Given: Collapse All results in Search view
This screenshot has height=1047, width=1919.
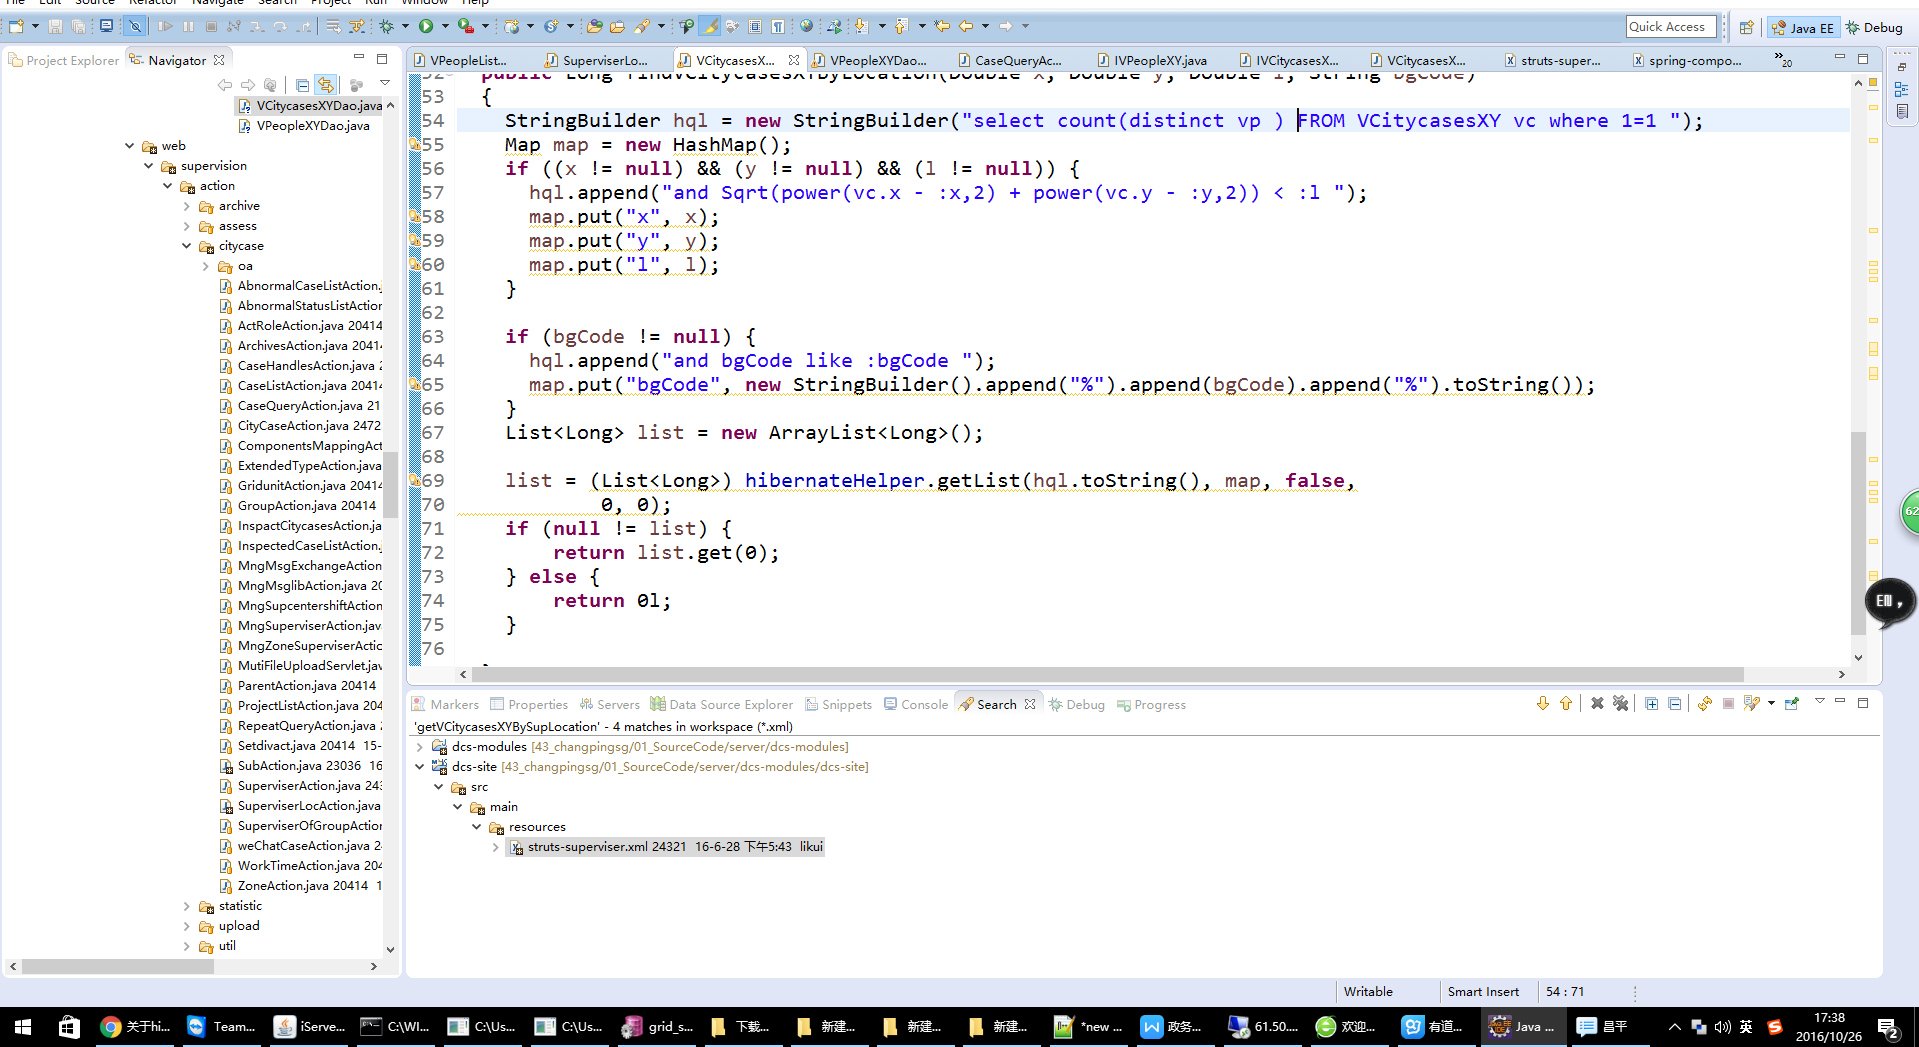Looking at the screenshot, I should coord(1675,704).
